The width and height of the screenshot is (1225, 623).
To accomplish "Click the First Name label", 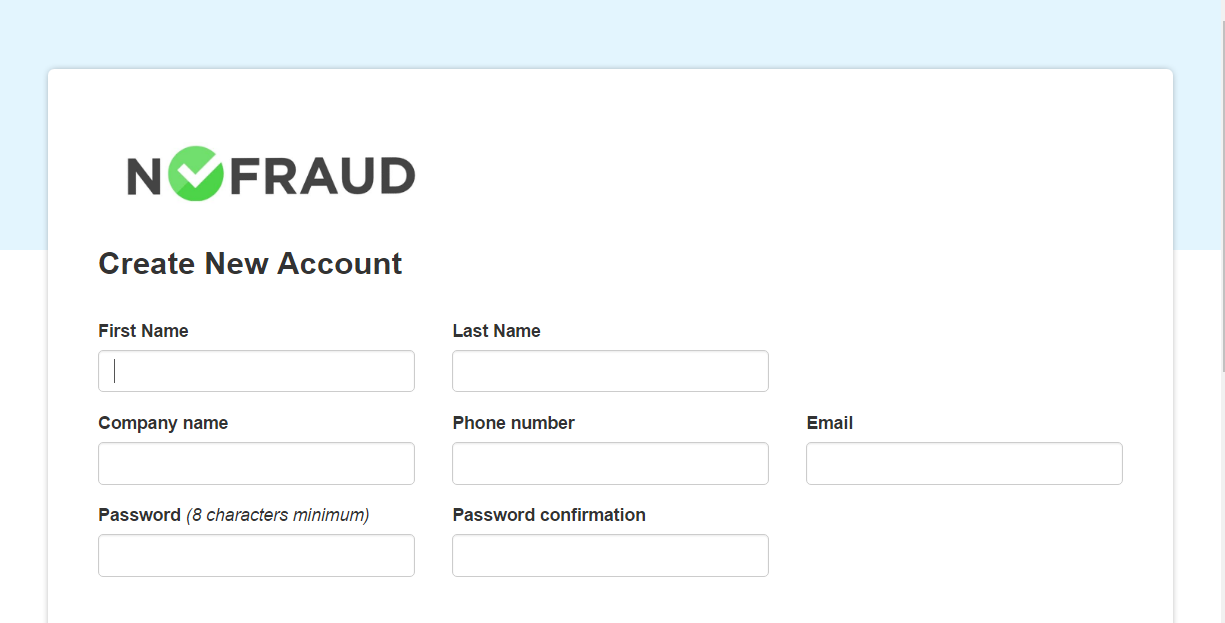I will (x=143, y=331).
